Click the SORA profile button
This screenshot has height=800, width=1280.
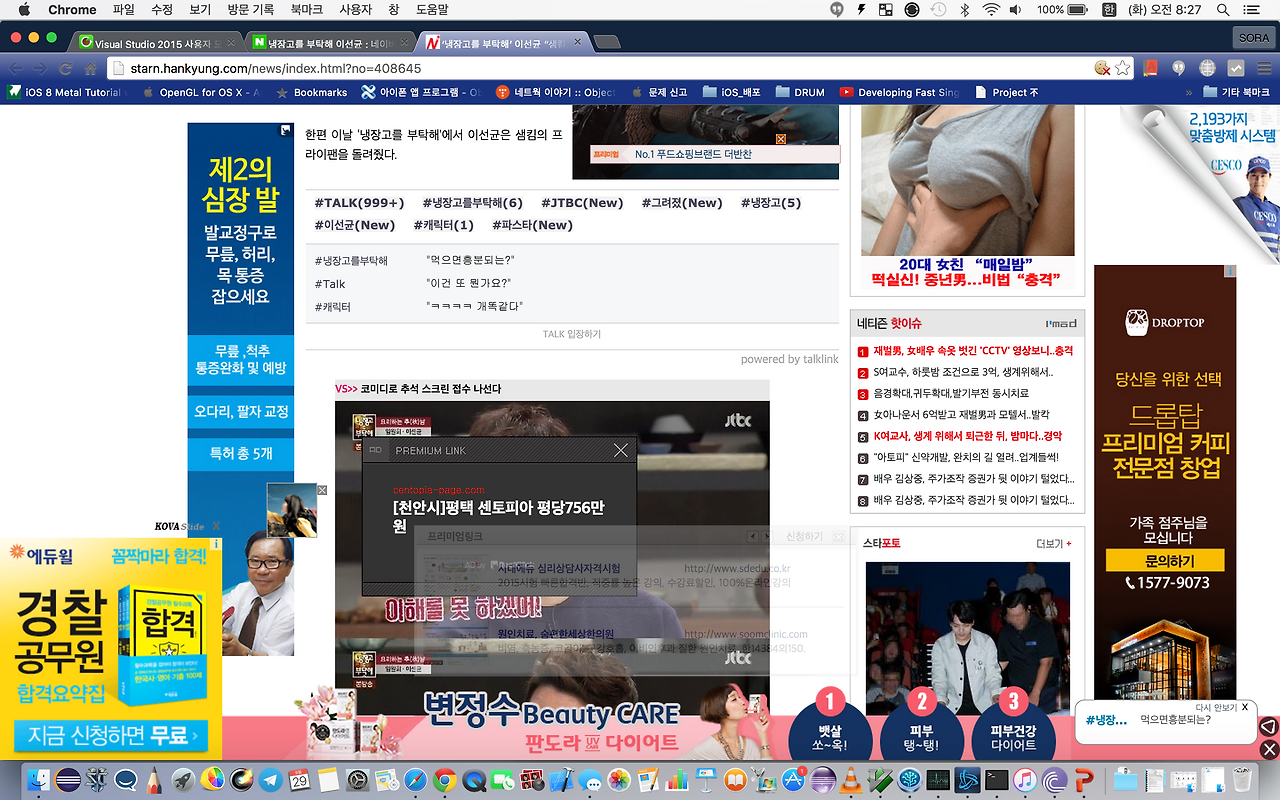[x=1253, y=37]
